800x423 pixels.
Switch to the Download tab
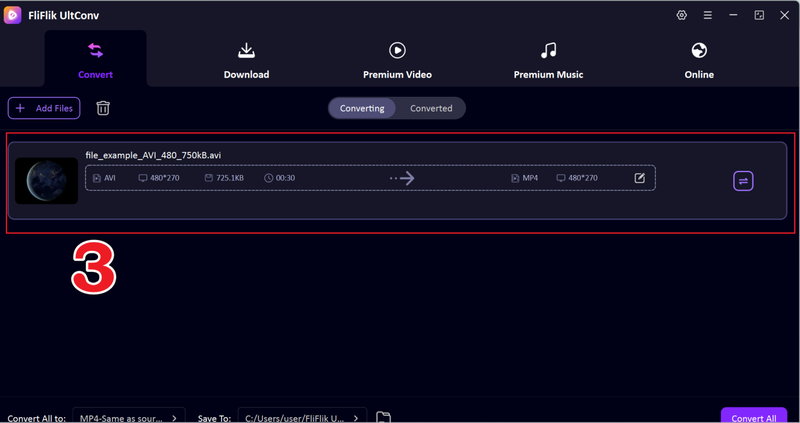[x=246, y=60]
